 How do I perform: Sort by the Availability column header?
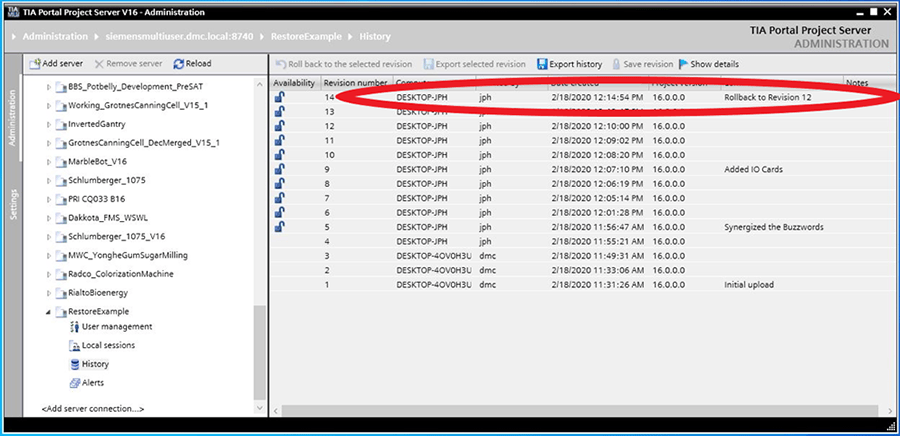[294, 83]
